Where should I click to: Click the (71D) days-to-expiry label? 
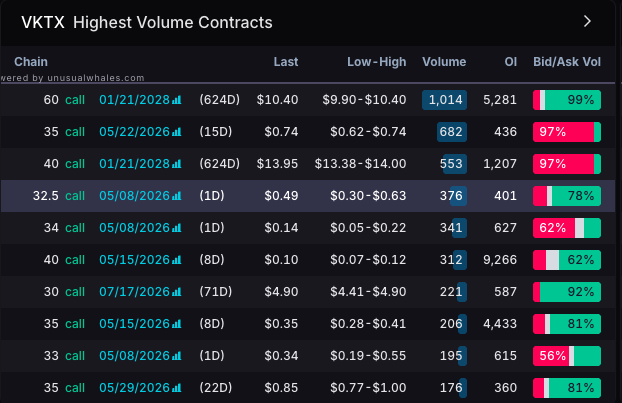[215, 292]
